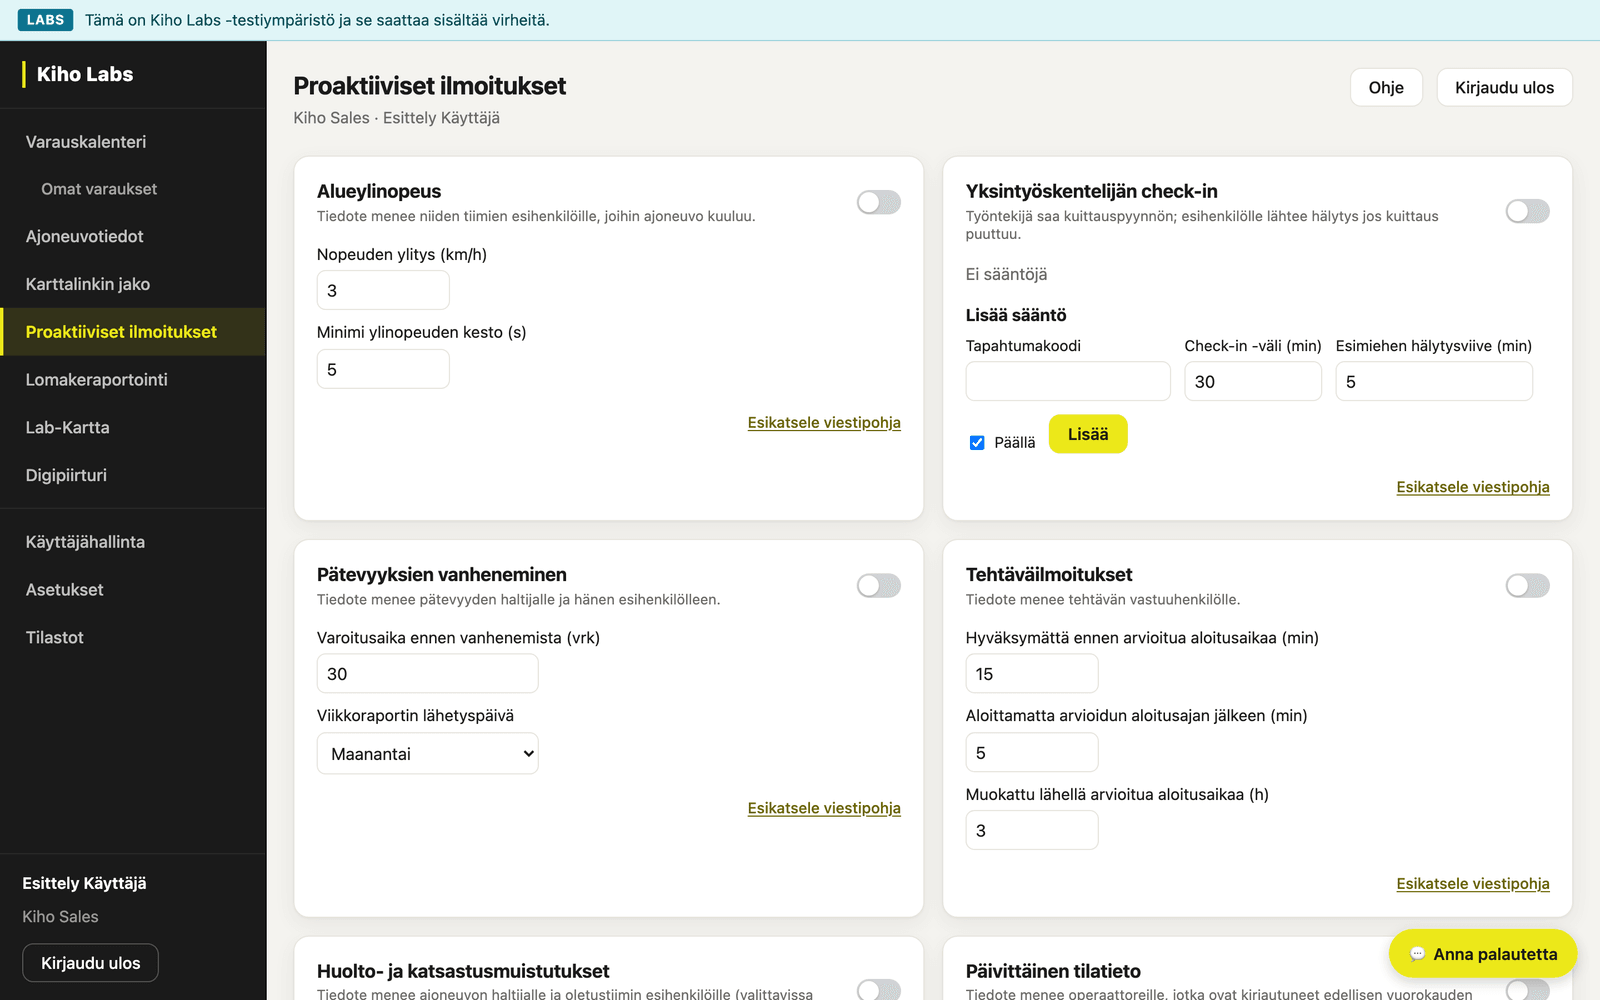Open Varauskalenteri in the sidebar

[133, 142]
